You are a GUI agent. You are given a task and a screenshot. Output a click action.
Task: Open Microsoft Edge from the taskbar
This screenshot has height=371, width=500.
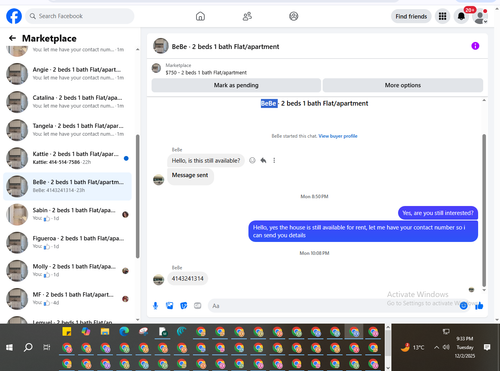124,332
